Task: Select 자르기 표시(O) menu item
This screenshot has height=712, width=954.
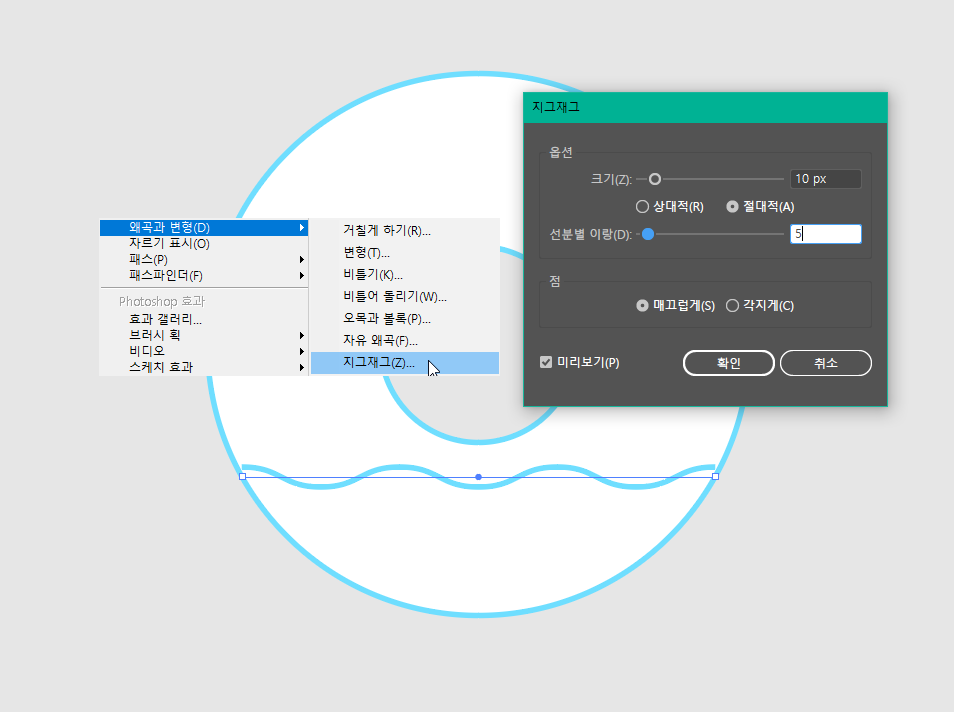Action: 203,243
